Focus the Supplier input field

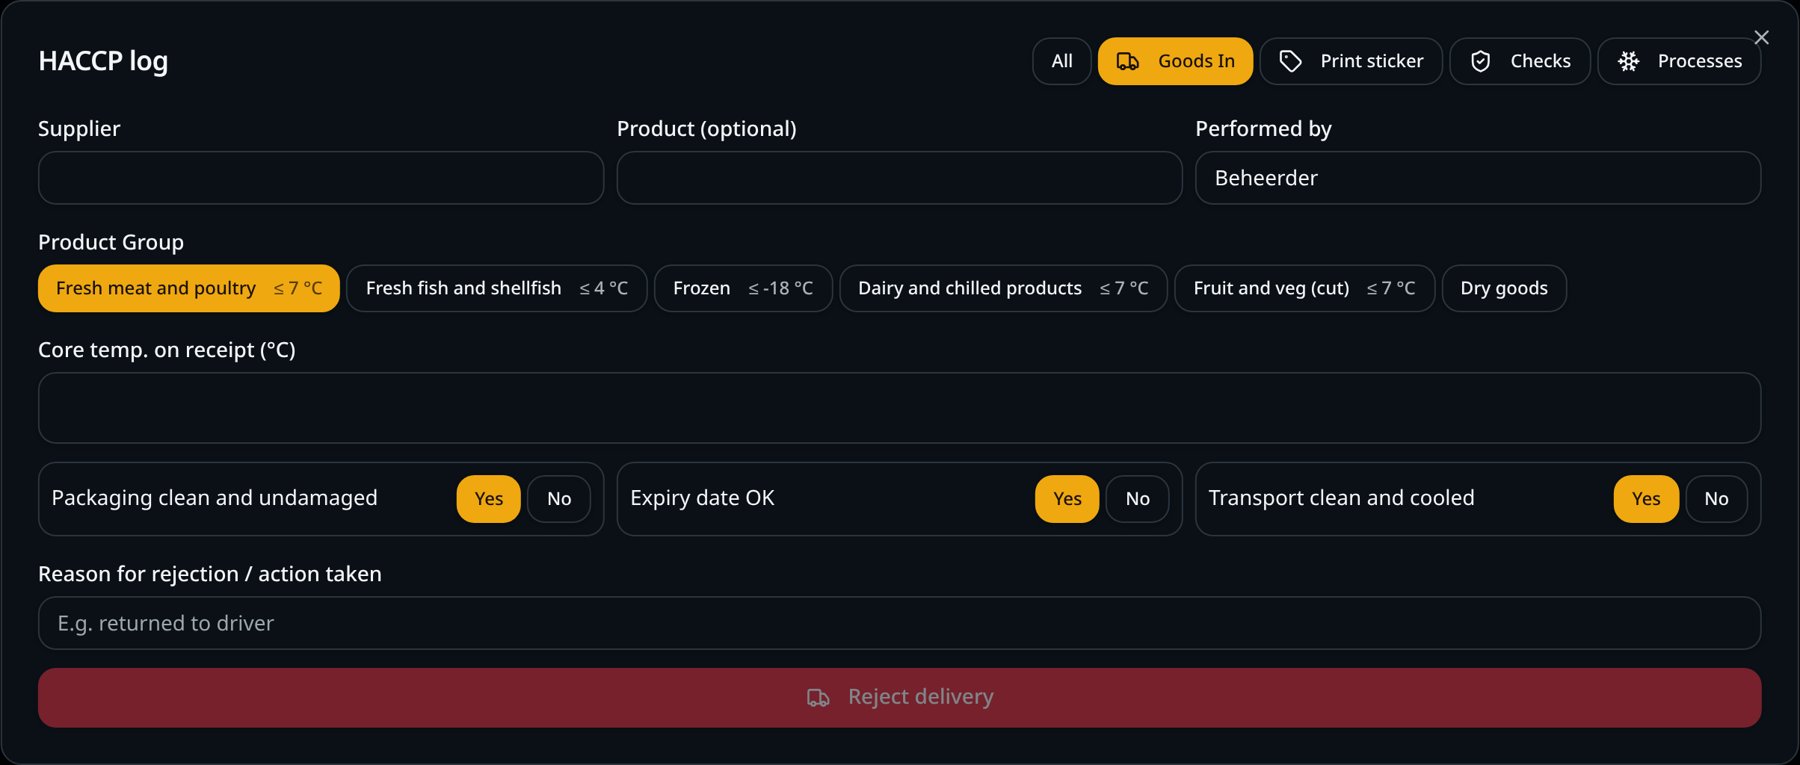pyautogui.click(x=321, y=178)
